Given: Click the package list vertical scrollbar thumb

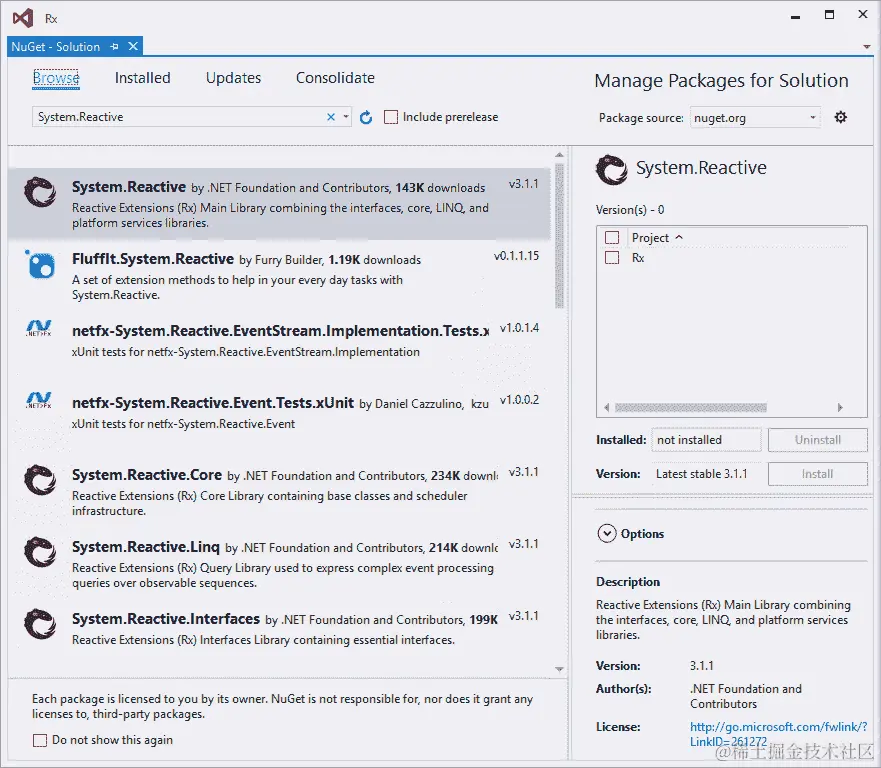Looking at the screenshot, I should [559, 235].
